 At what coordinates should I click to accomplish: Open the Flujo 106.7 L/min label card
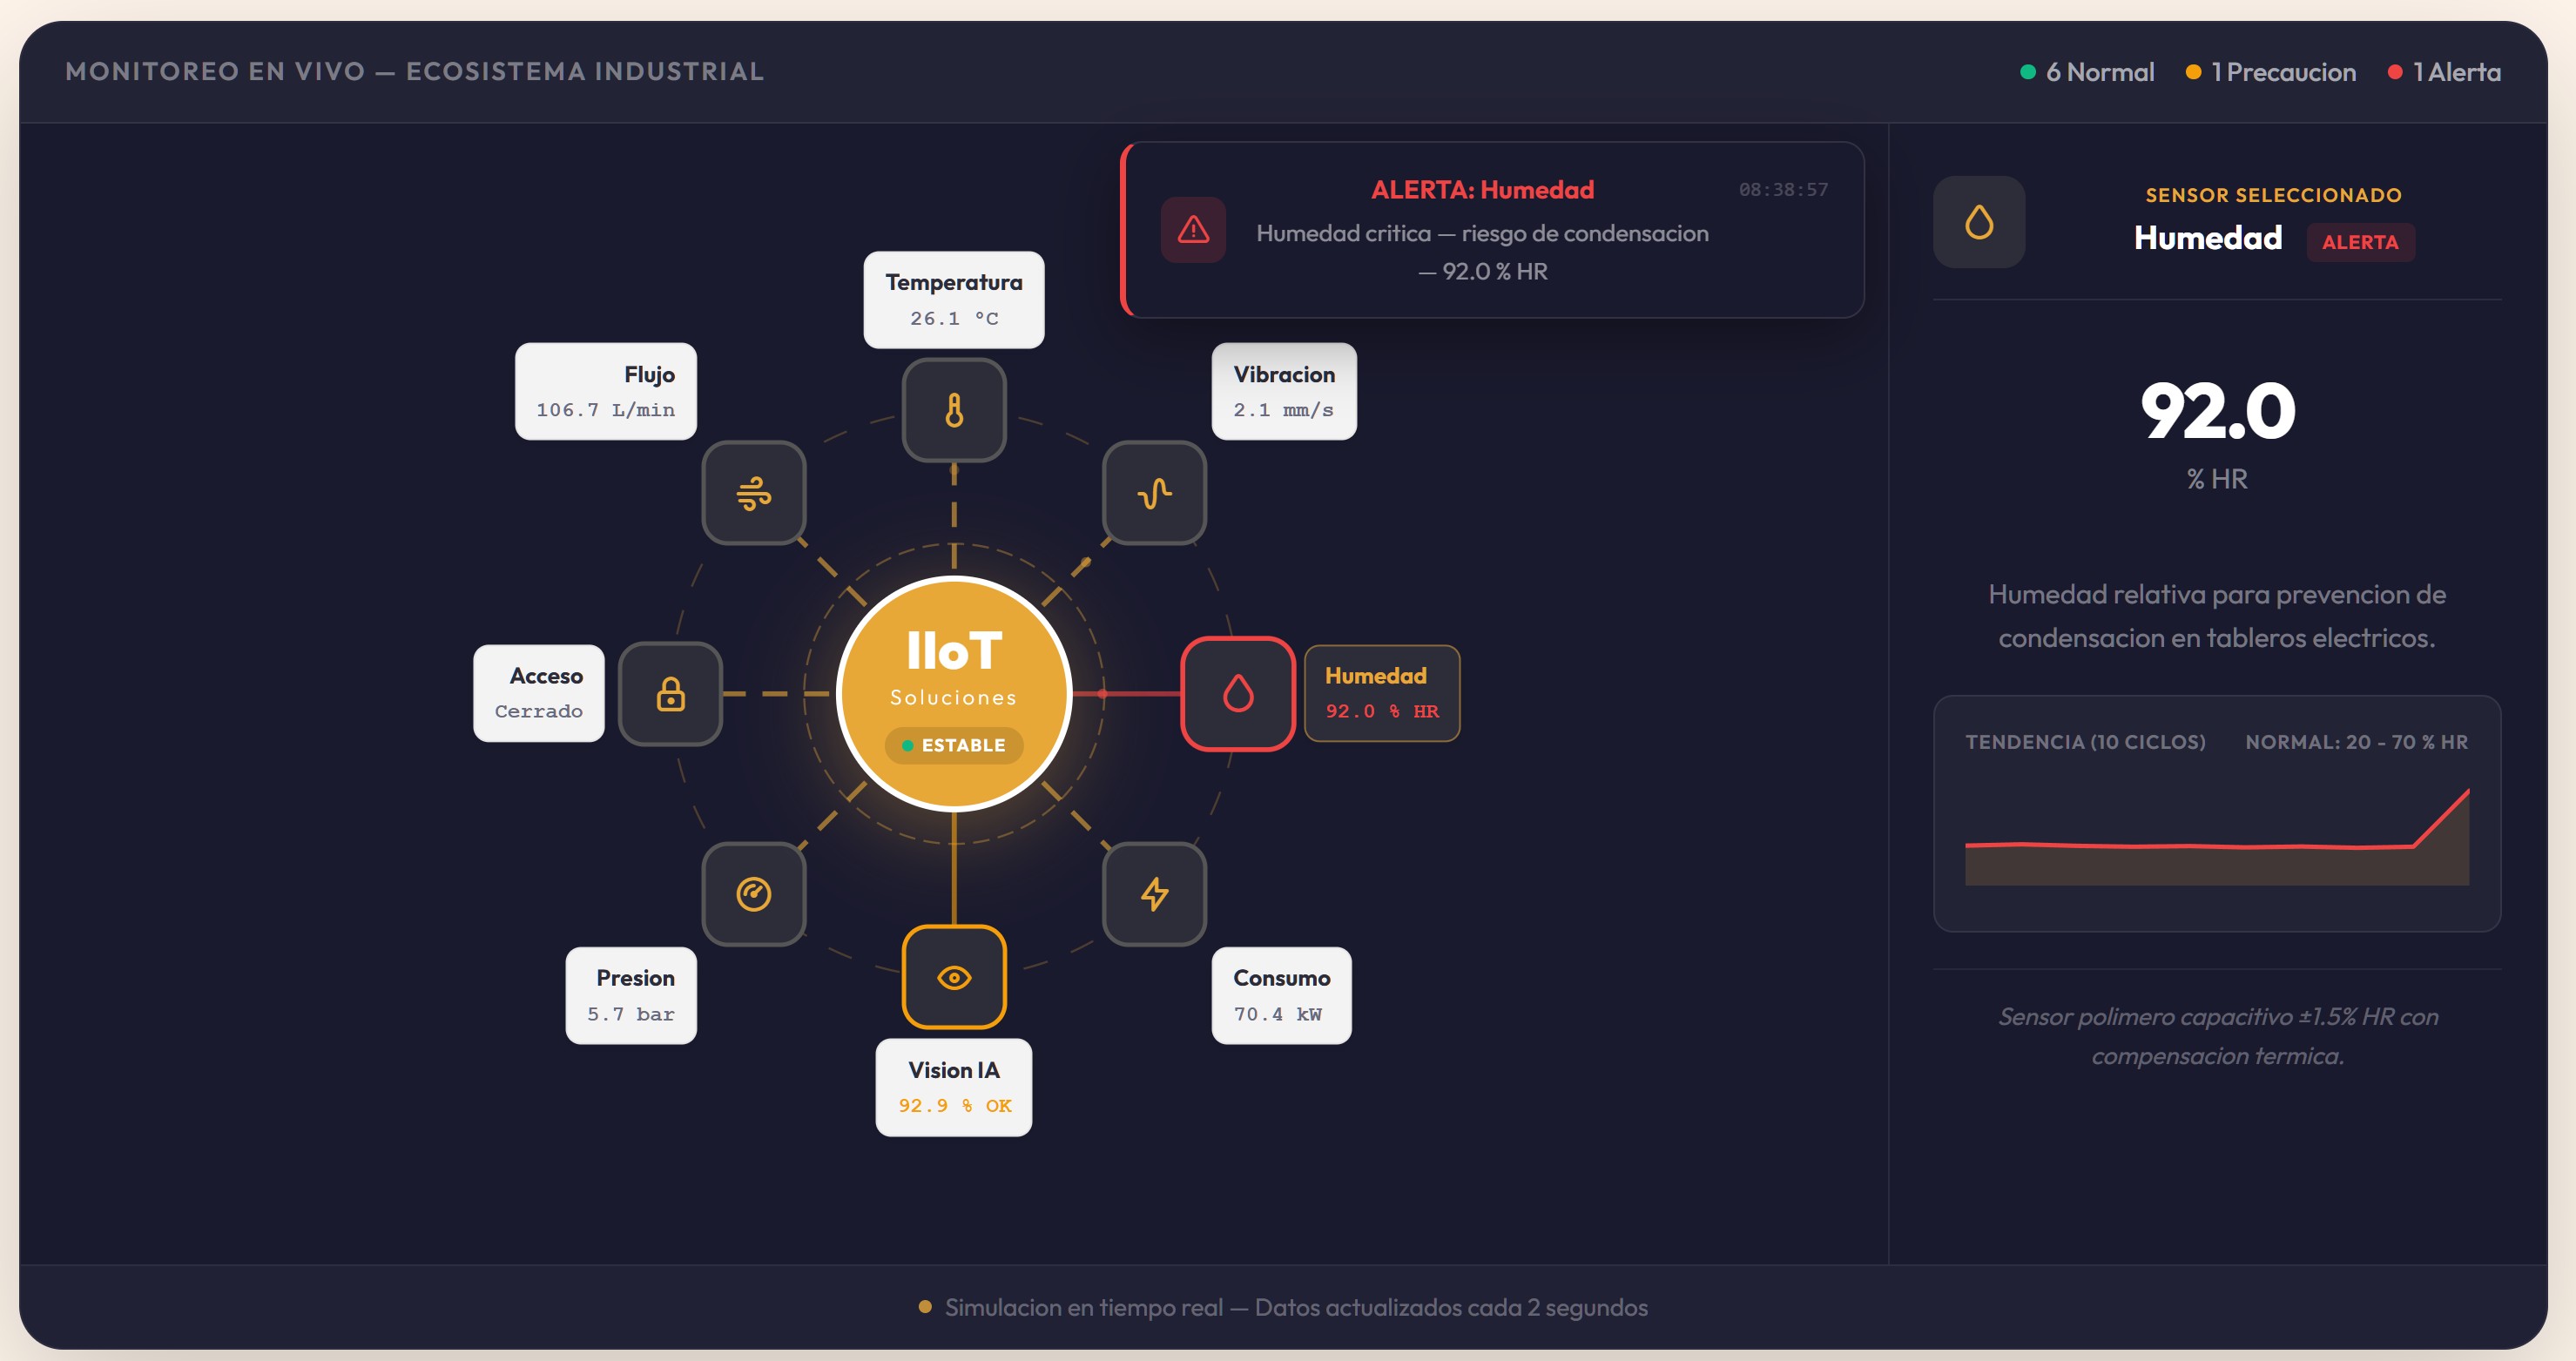pos(606,391)
